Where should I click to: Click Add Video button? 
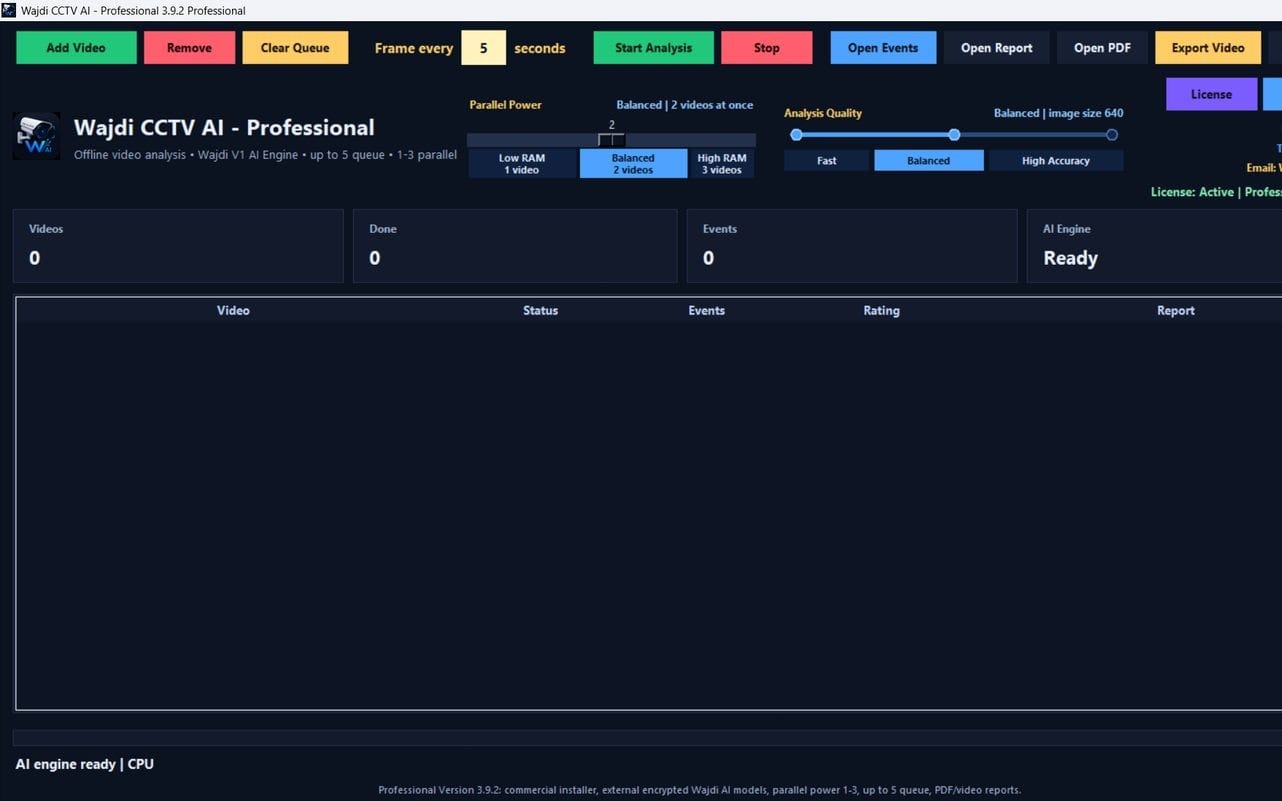76,48
